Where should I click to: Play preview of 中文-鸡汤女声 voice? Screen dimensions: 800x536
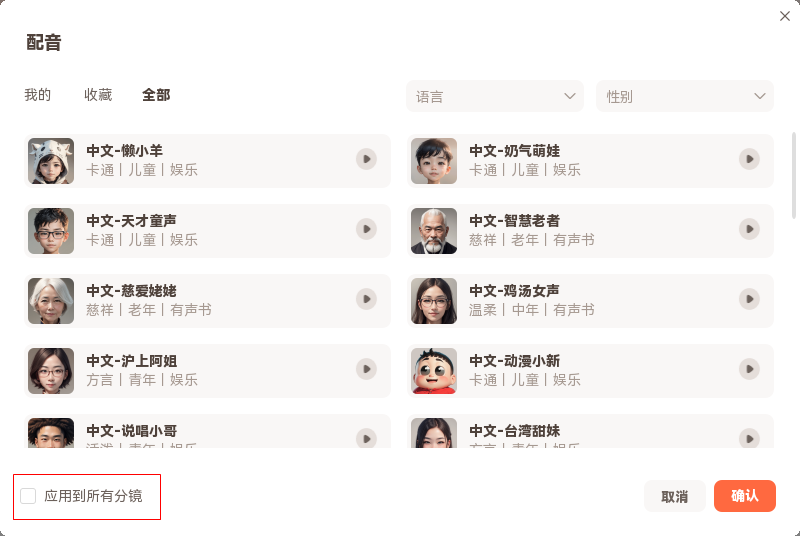click(x=749, y=299)
